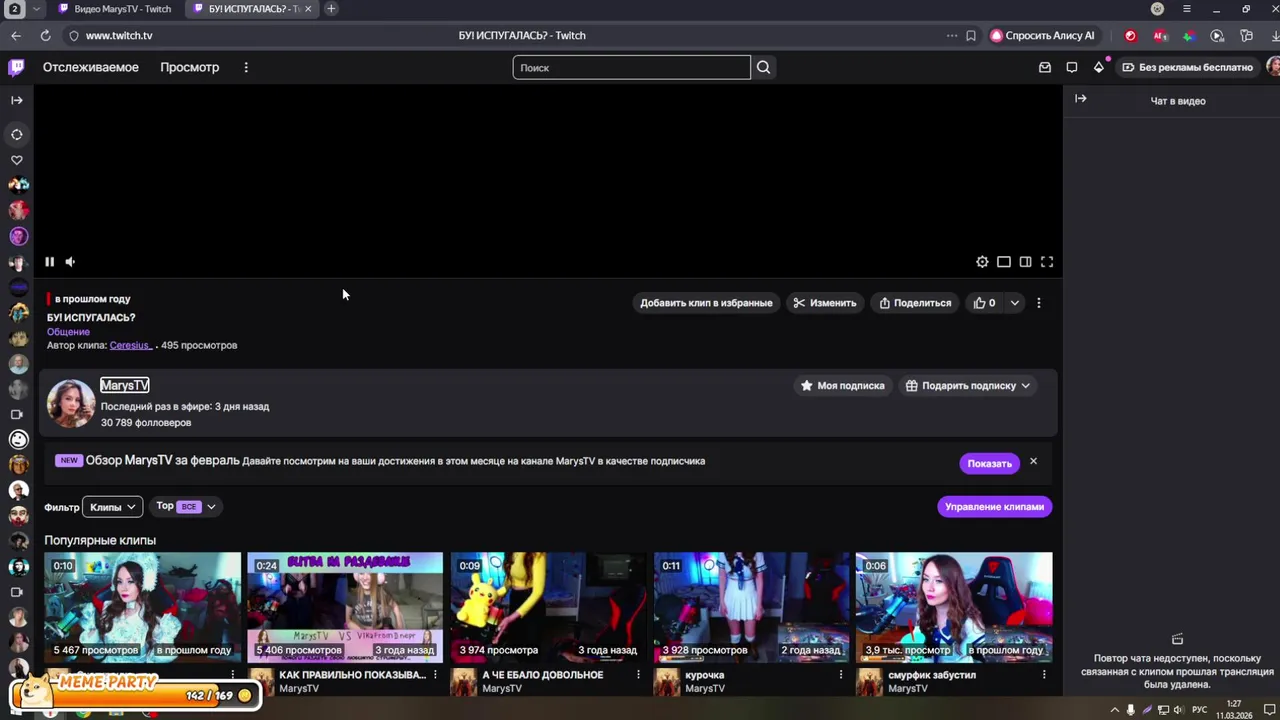
Task: Like the clip with thumbs-up
Action: (x=985, y=303)
